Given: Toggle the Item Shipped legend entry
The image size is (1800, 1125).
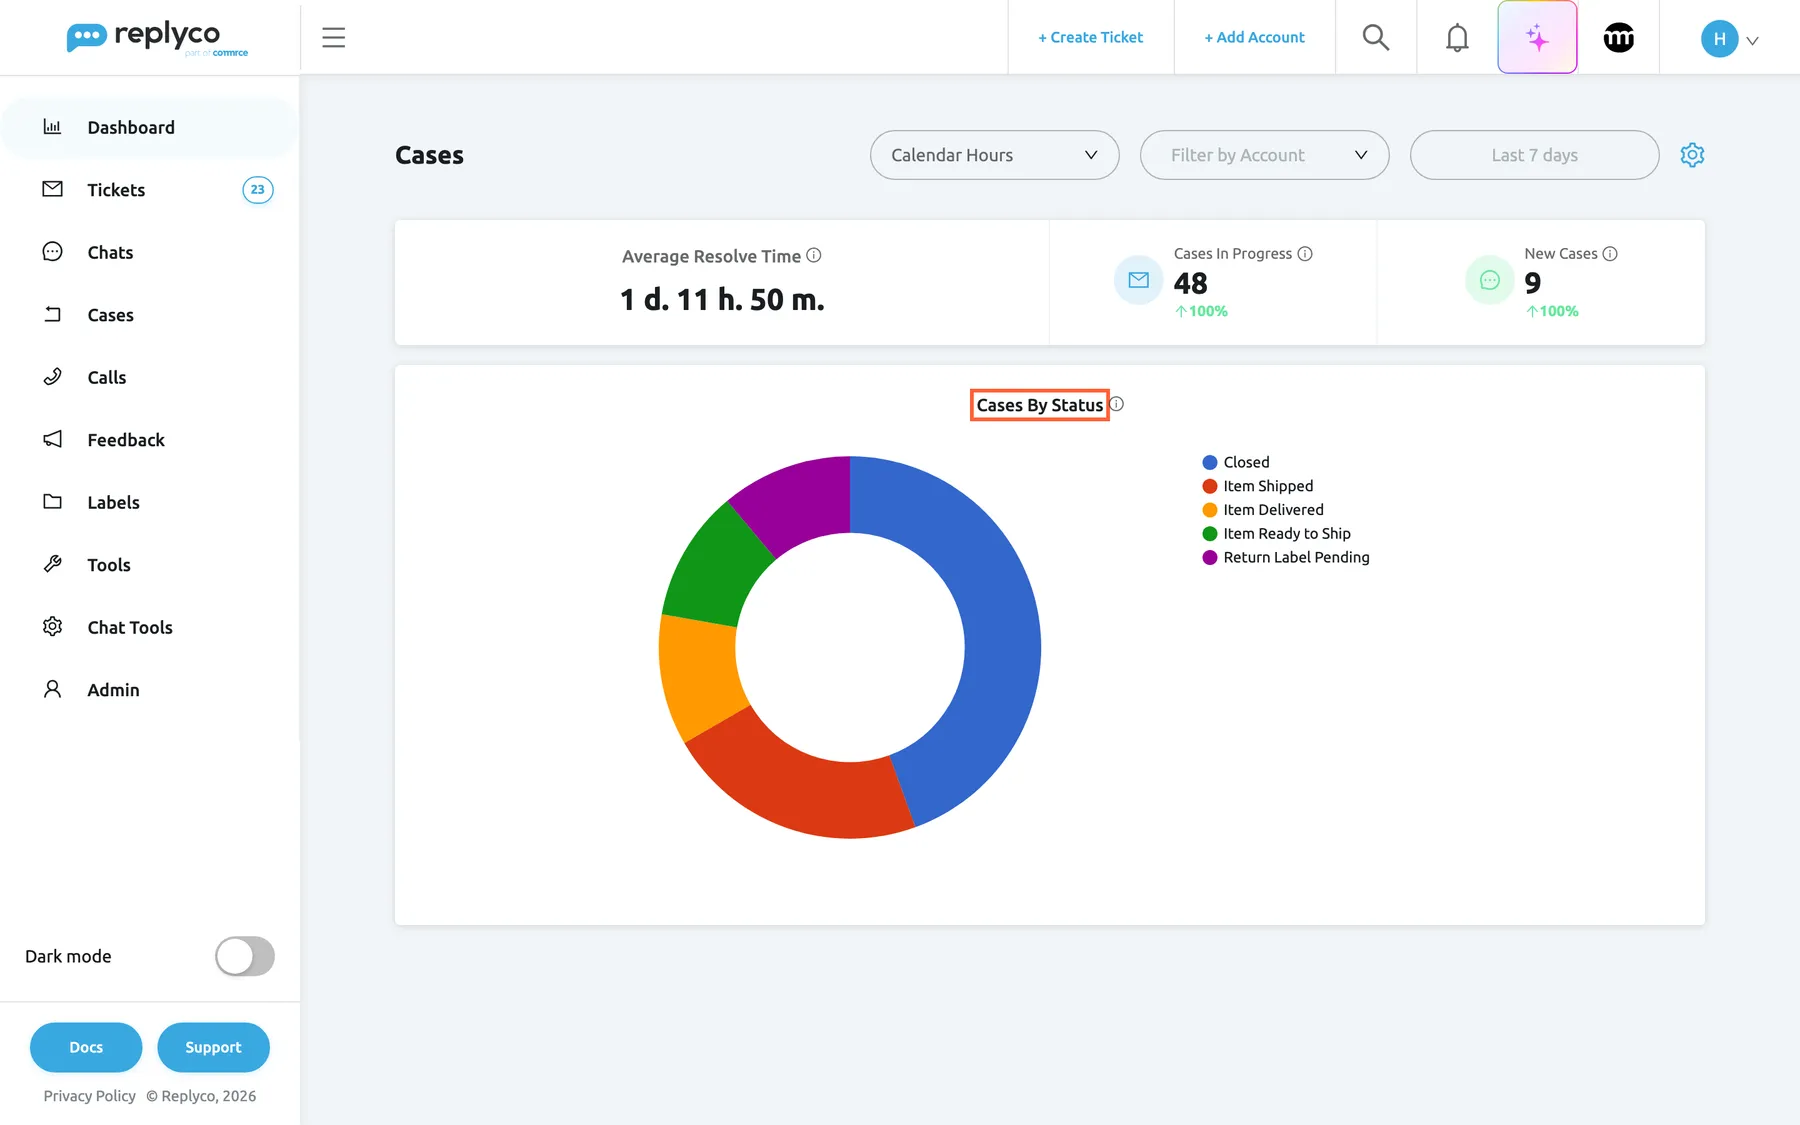Looking at the screenshot, I should (x=1258, y=486).
